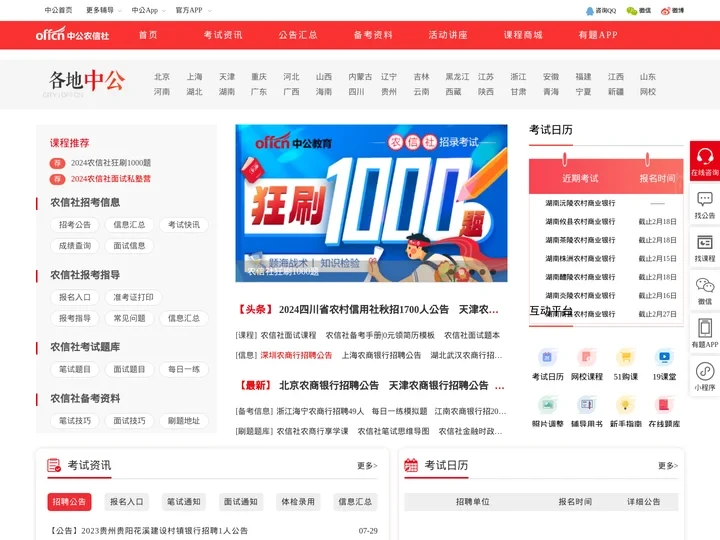Open the 活动讲座 navigation item
The image size is (720, 540).
point(448,35)
